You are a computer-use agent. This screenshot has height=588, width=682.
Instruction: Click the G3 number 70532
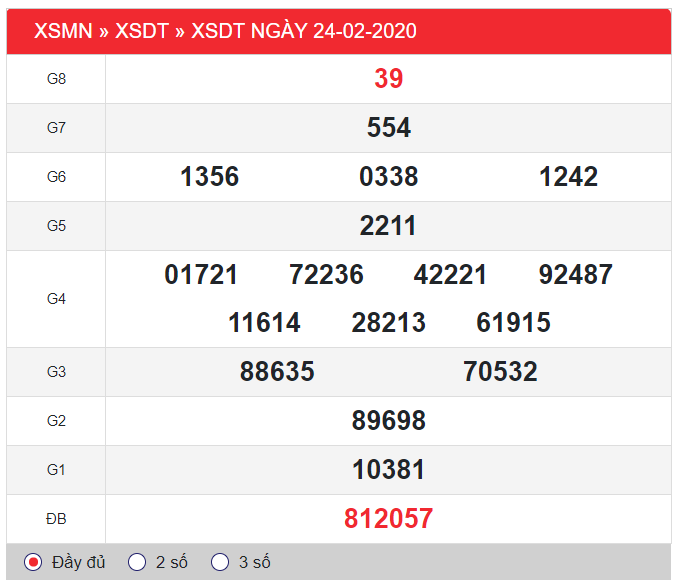pyautogui.click(x=500, y=372)
